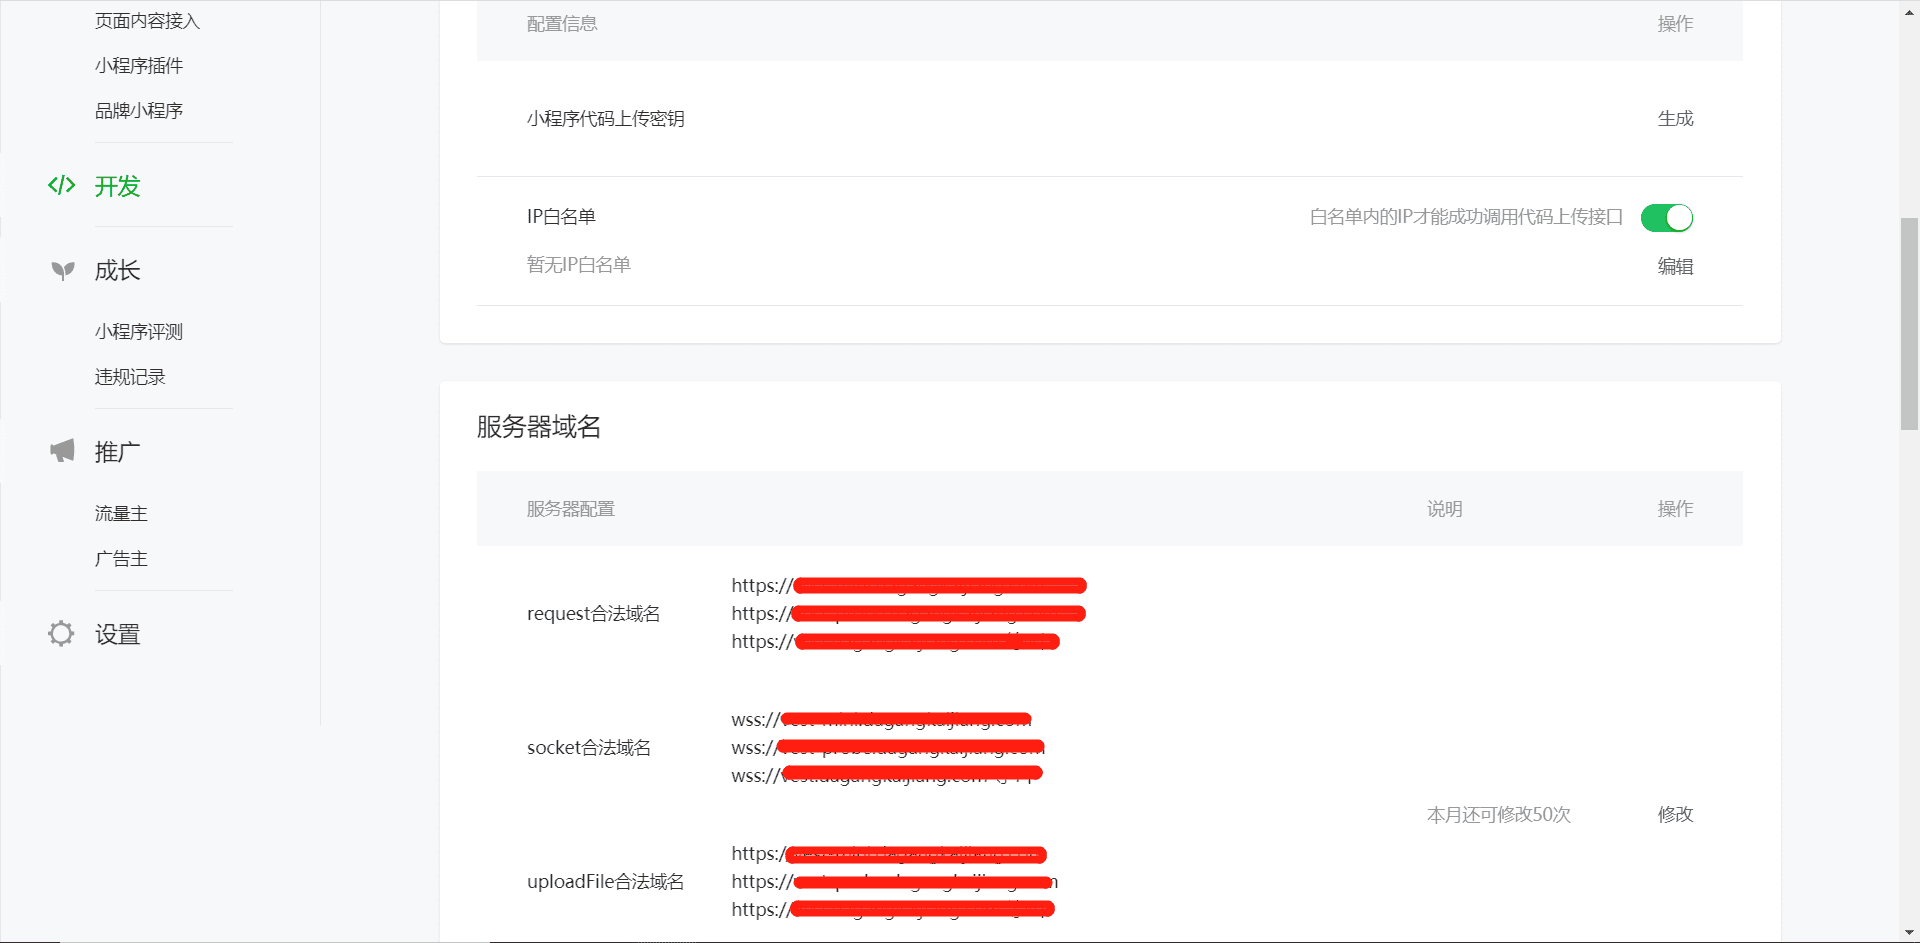Select 广告主 under 推广
The width and height of the screenshot is (1920, 943).
[121, 559]
